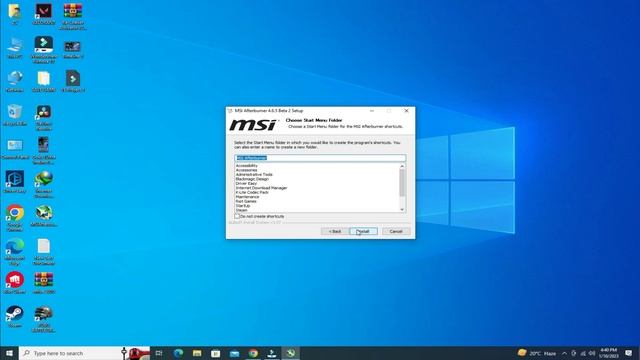Select the New Text Document desktop file

44,252
